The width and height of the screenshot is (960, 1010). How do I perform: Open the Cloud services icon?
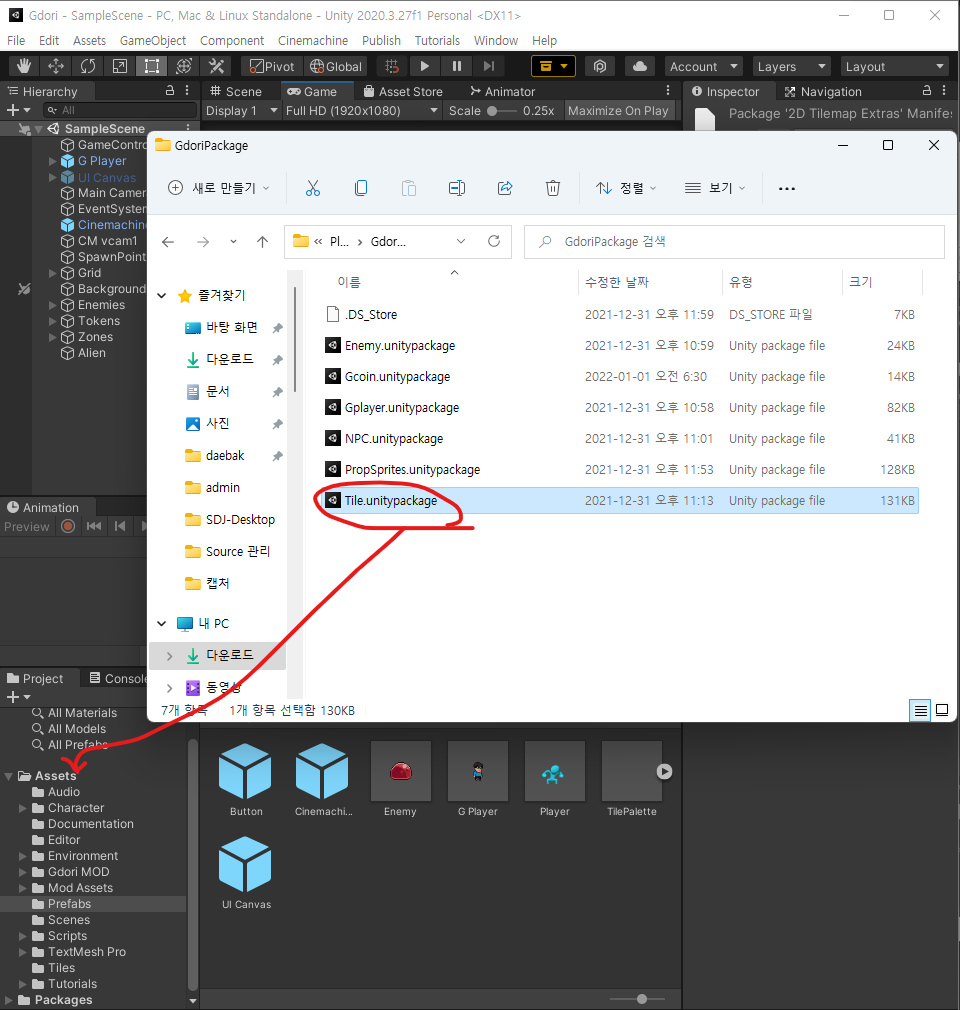pos(640,66)
